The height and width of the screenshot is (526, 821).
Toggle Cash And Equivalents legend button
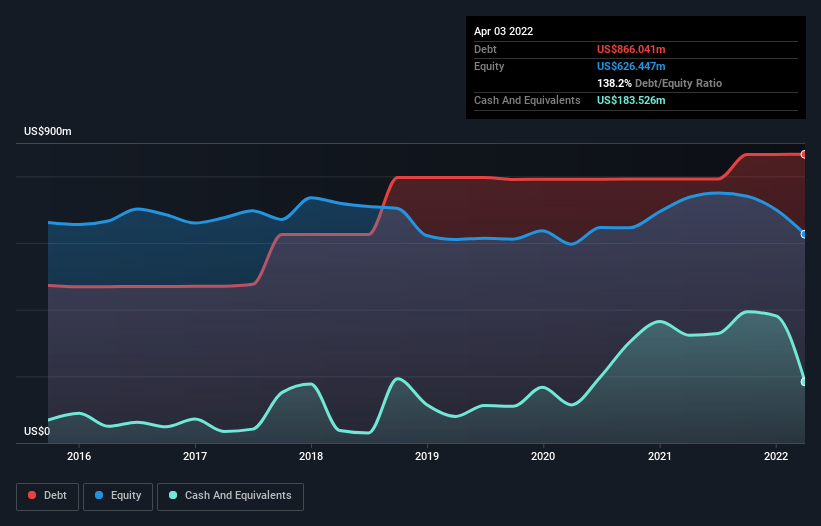[x=230, y=496]
